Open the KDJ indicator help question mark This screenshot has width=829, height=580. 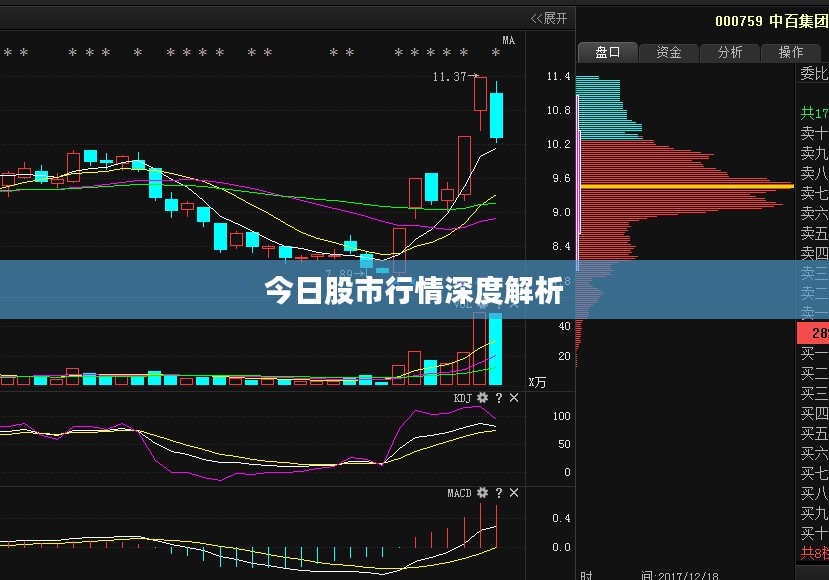tap(499, 398)
